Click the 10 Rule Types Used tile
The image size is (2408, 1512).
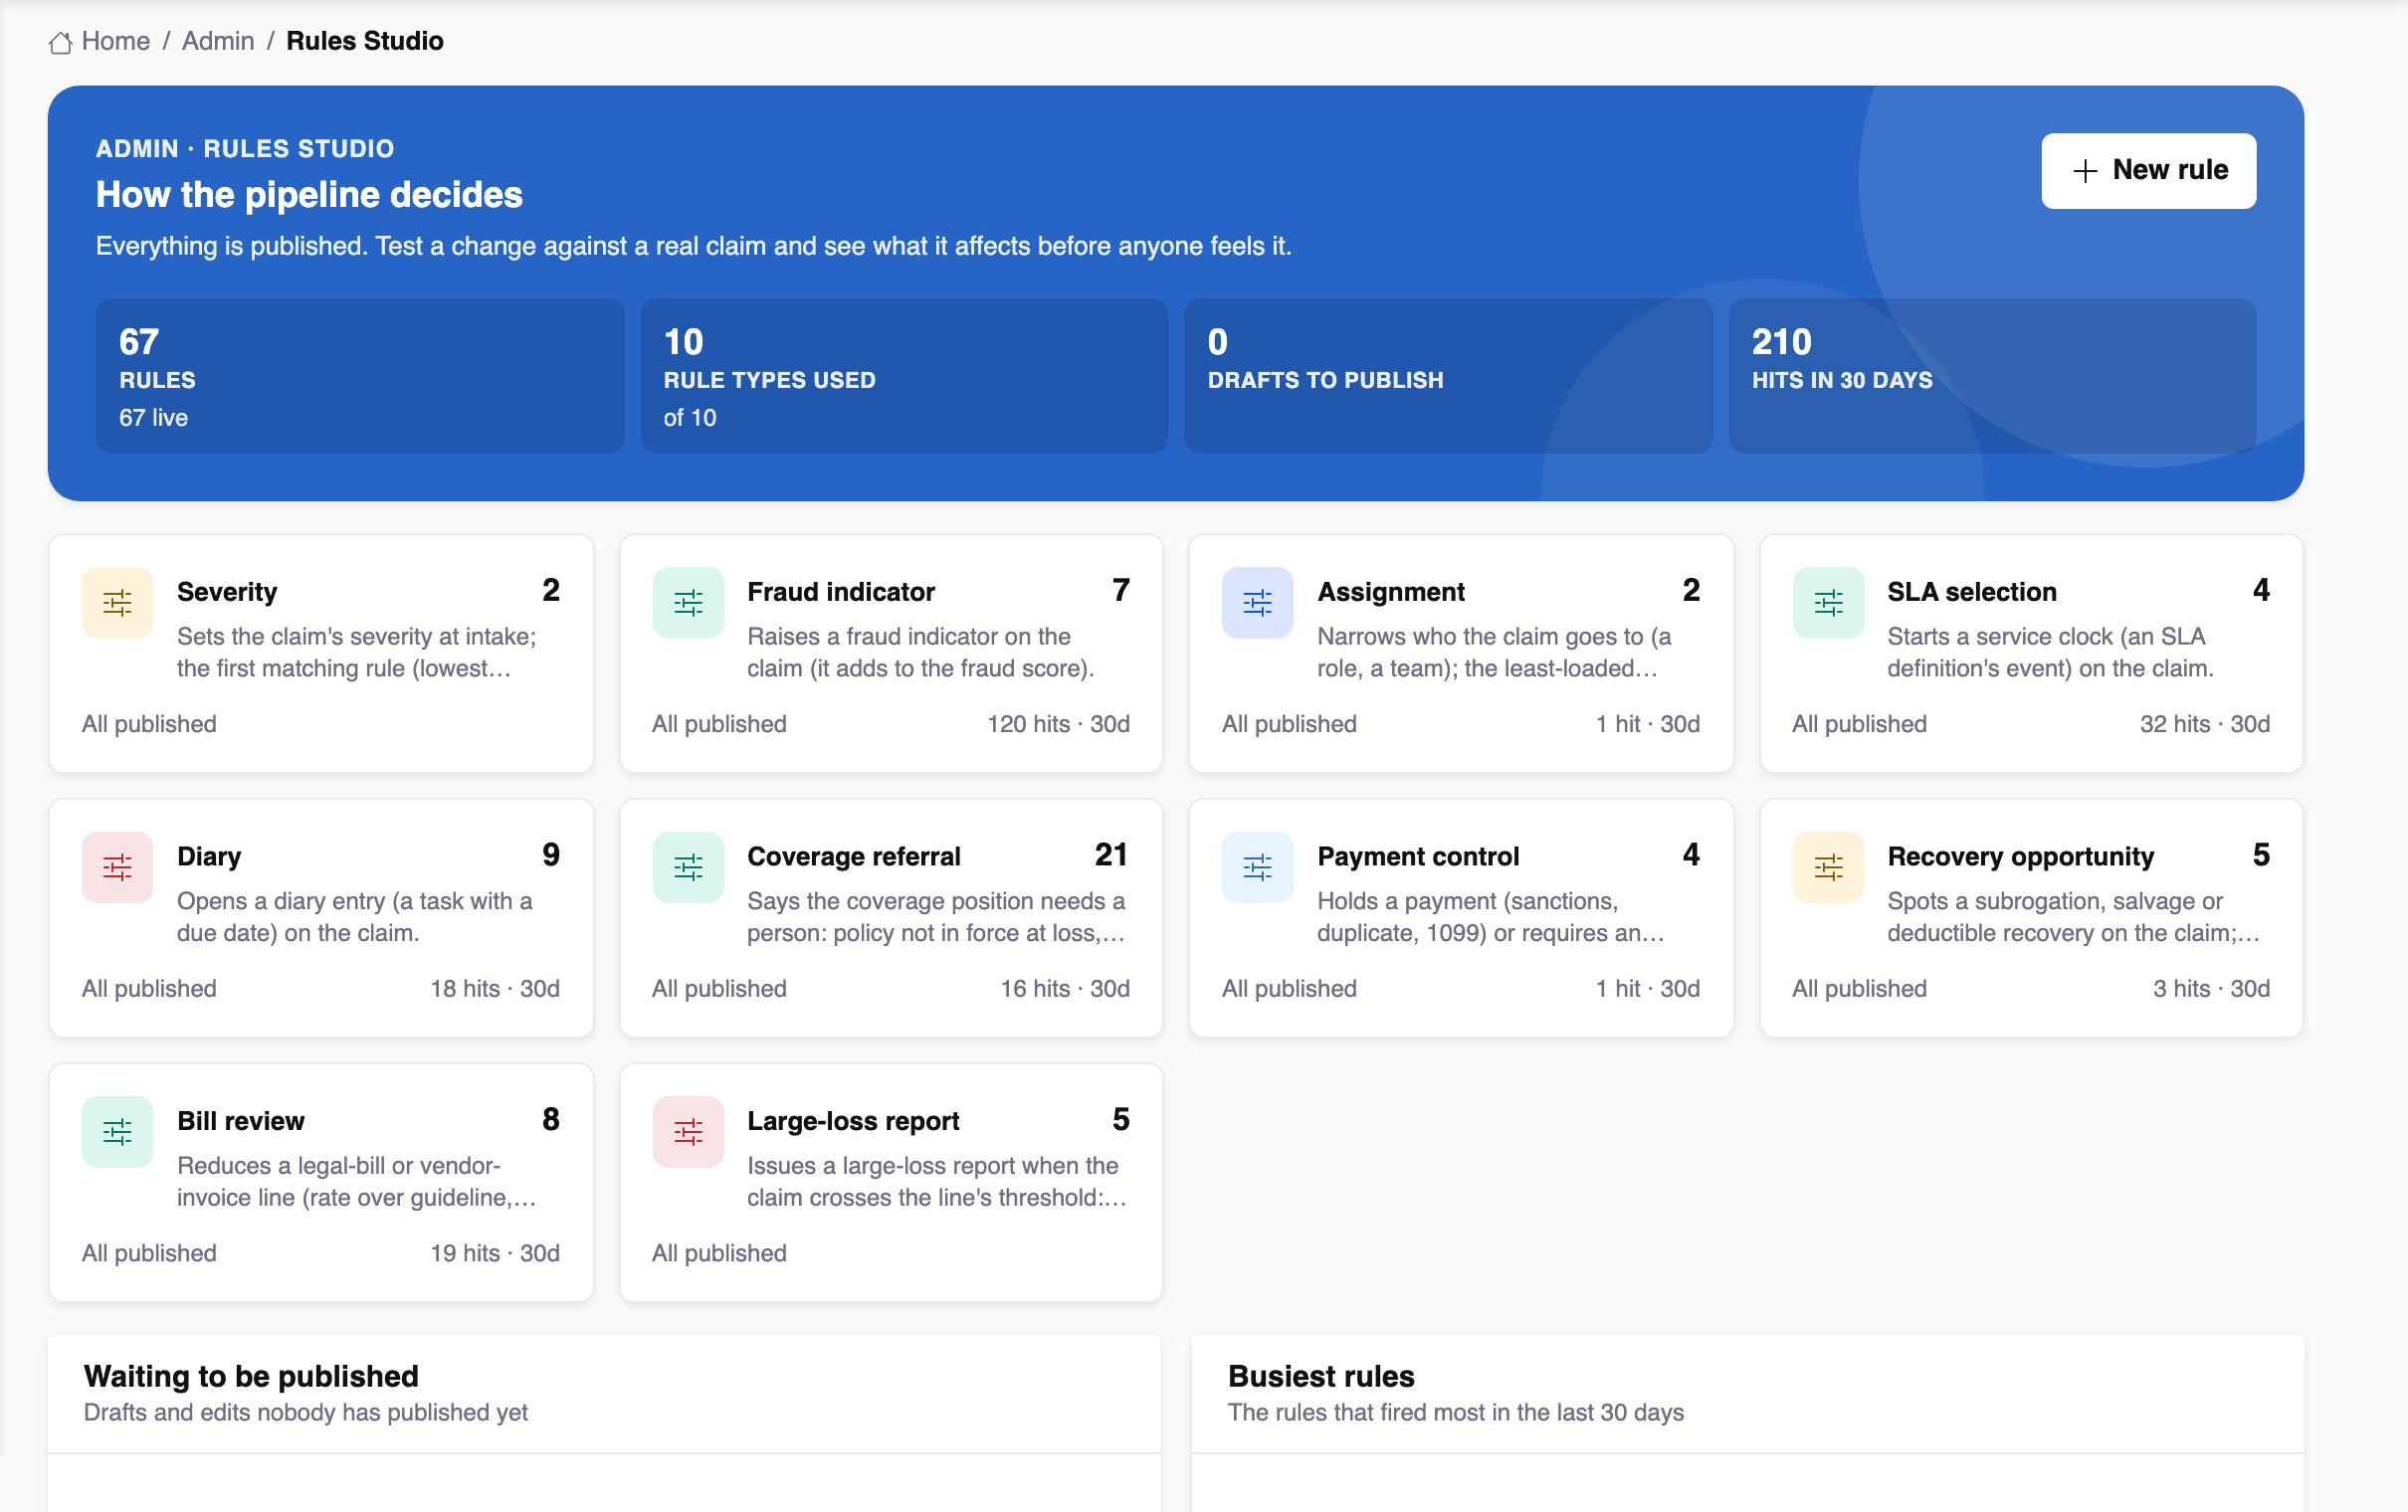click(904, 376)
